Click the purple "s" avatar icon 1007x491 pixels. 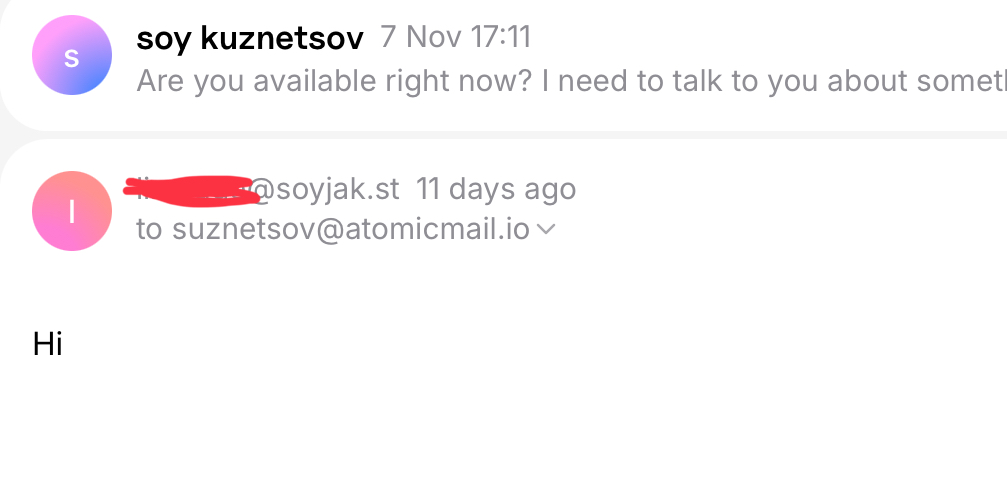coord(71,56)
